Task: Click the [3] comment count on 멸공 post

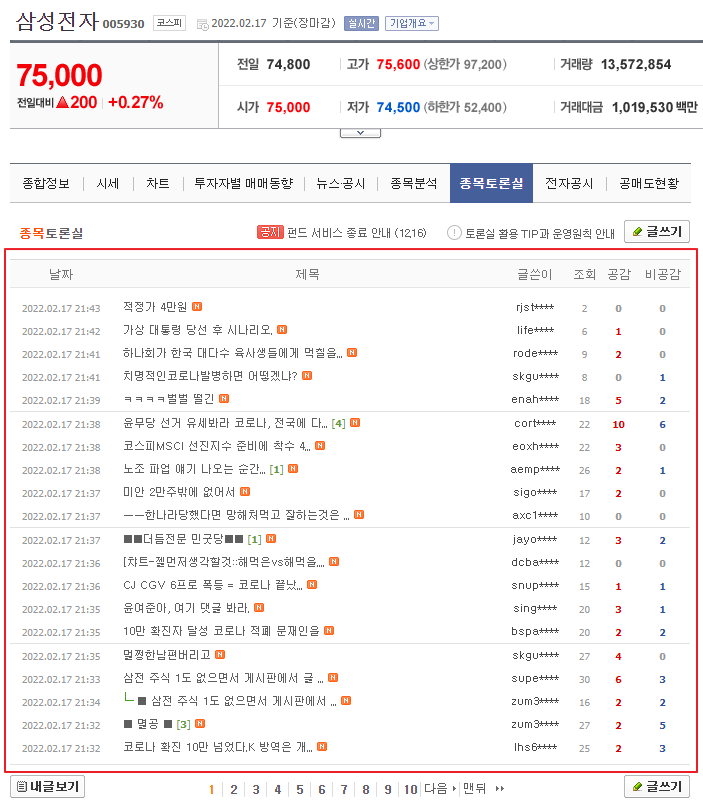Action: point(183,725)
